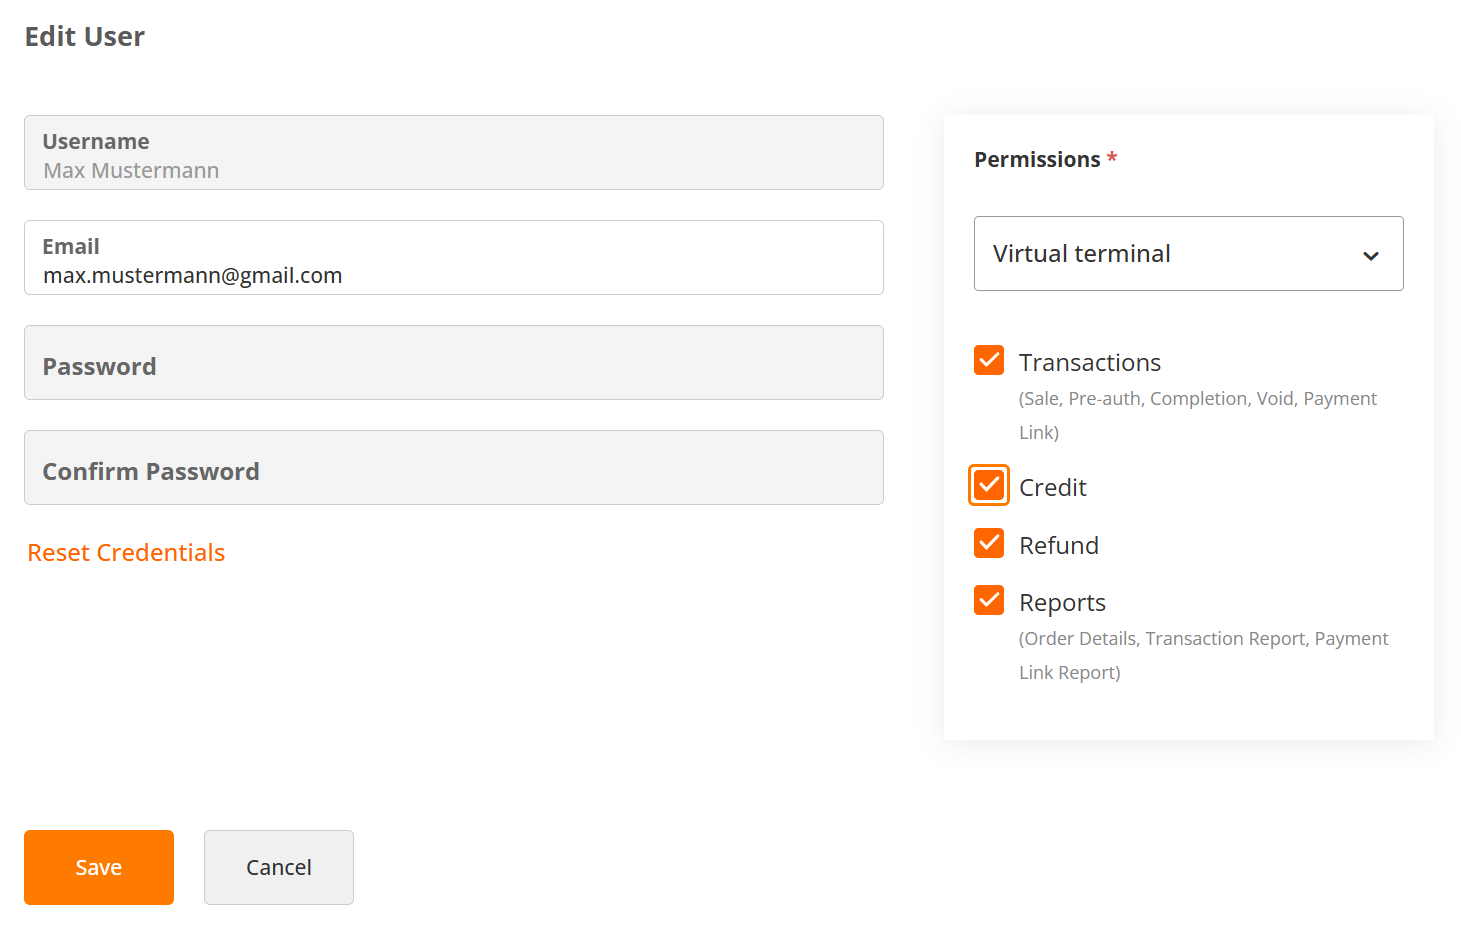Screen dimensions: 1461x952
Task: Click the Reset Credentials link
Action: click(x=126, y=553)
